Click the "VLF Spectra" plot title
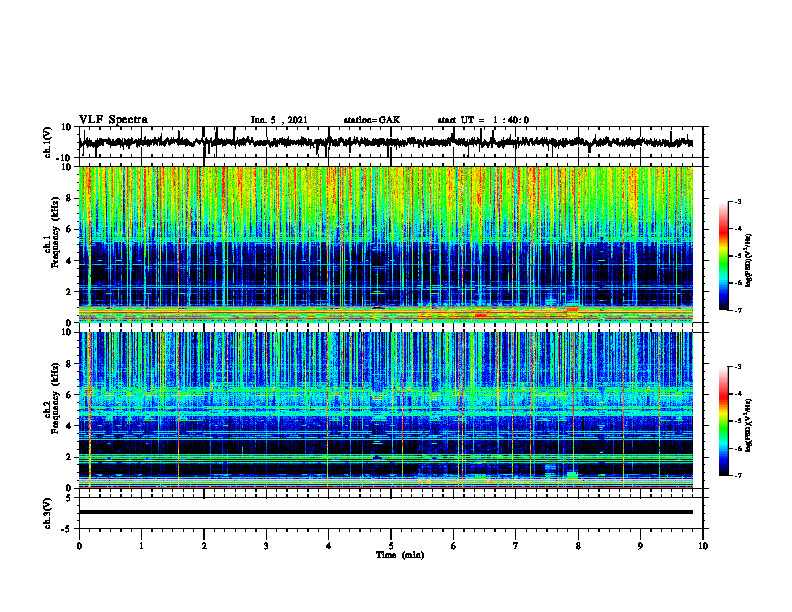This screenshot has width=792, height=612. 113,120
